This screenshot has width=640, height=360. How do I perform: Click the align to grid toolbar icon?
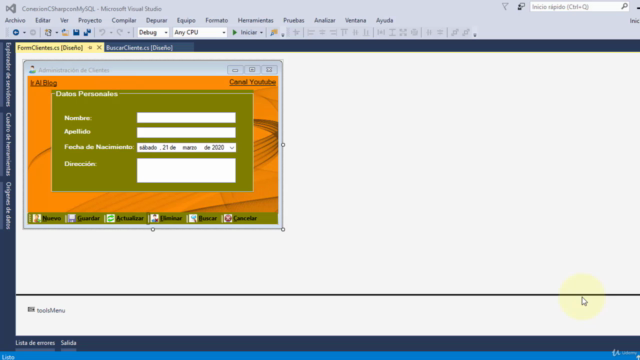(x=296, y=32)
